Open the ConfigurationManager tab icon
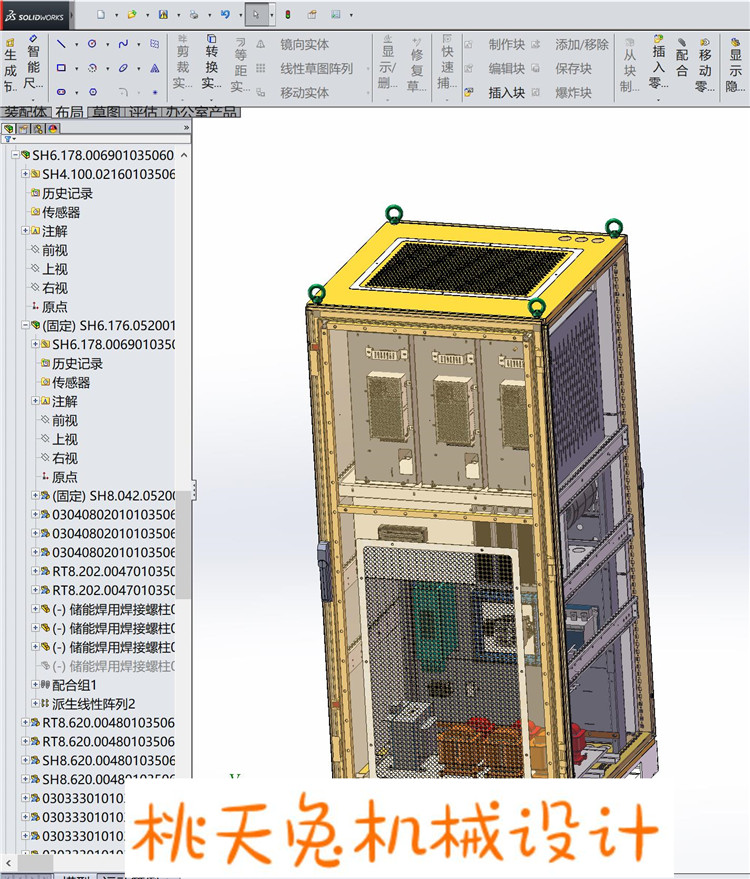Image resolution: width=750 pixels, height=879 pixels. pos(39,128)
